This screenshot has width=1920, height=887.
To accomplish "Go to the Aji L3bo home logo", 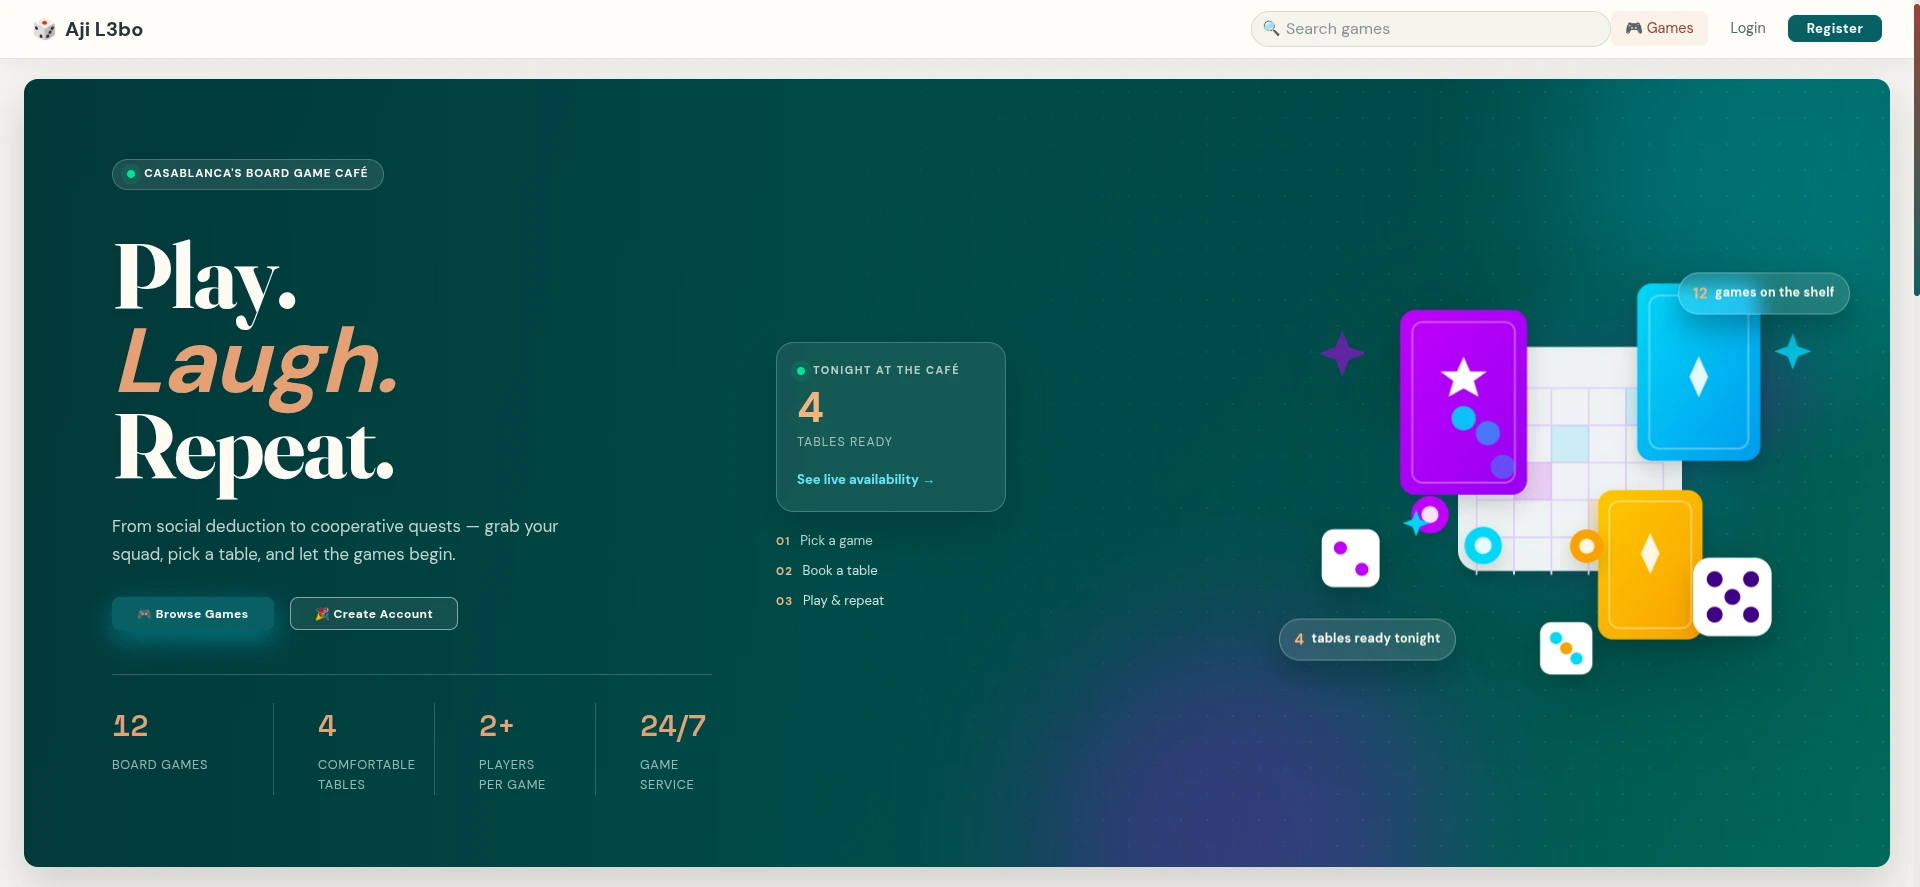I will tap(88, 29).
